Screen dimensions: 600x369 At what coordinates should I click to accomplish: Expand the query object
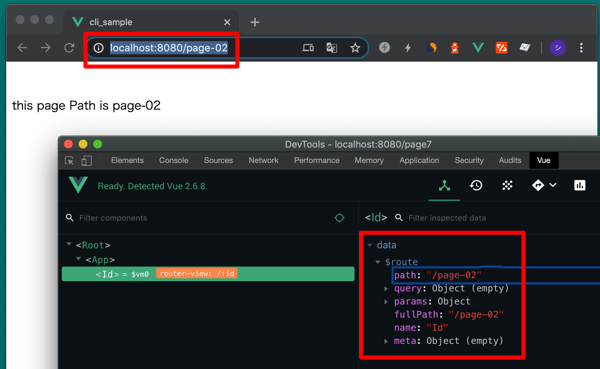pyautogui.click(x=386, y=289)
